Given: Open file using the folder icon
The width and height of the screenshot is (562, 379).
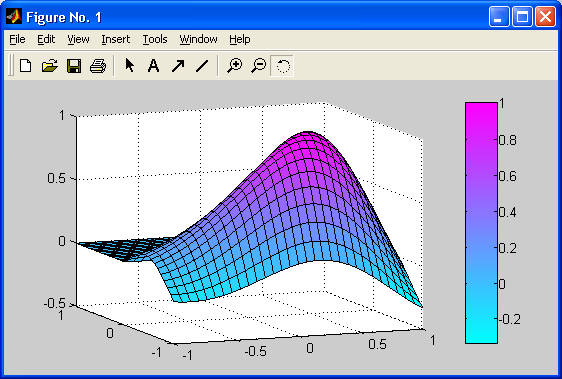Looking at the screenshot, I should (49, 66).
